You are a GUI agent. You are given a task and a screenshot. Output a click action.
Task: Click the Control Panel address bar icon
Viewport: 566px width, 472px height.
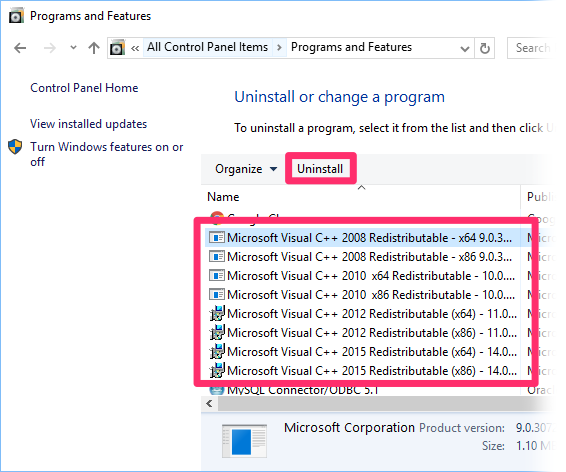[x=117, y=48]
